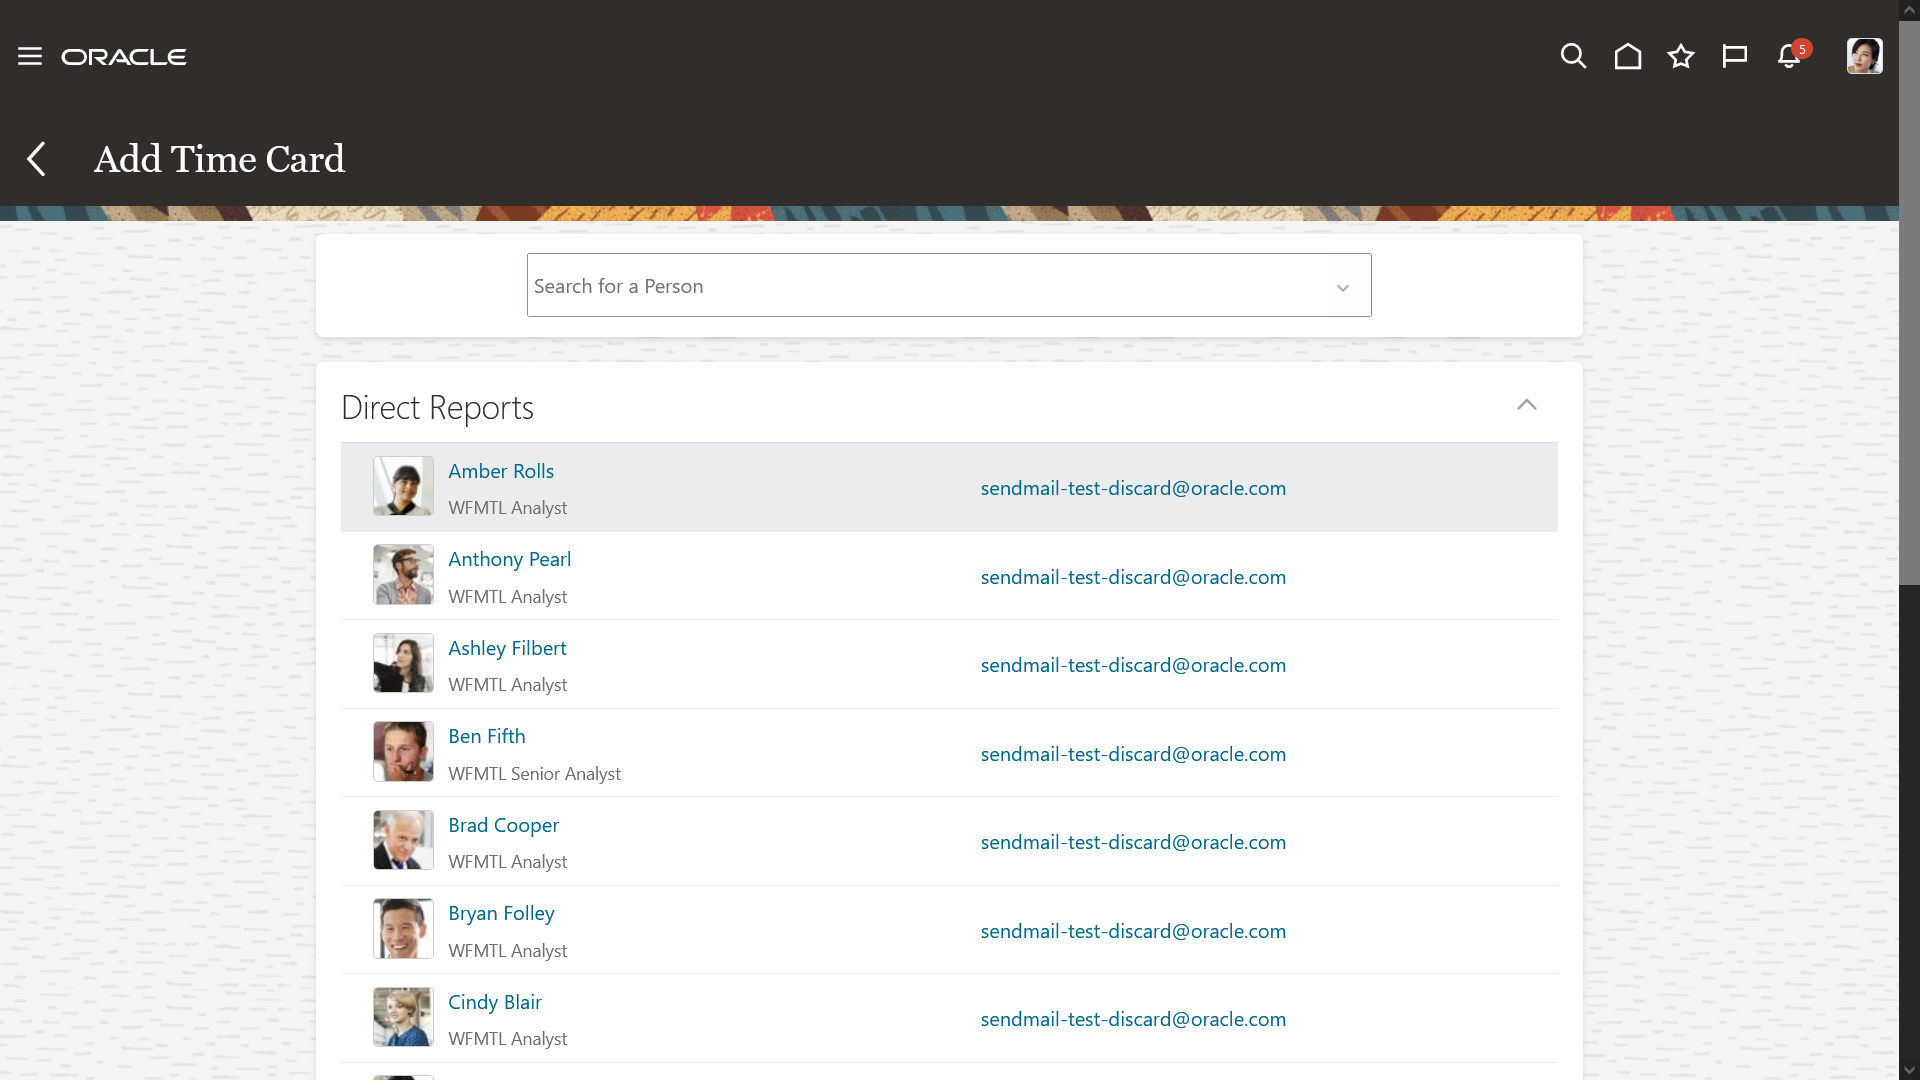The width and height of the screenshot is (1920, 1080).
Task: Click Brad Cooper's profile photo
Action: 403,840
